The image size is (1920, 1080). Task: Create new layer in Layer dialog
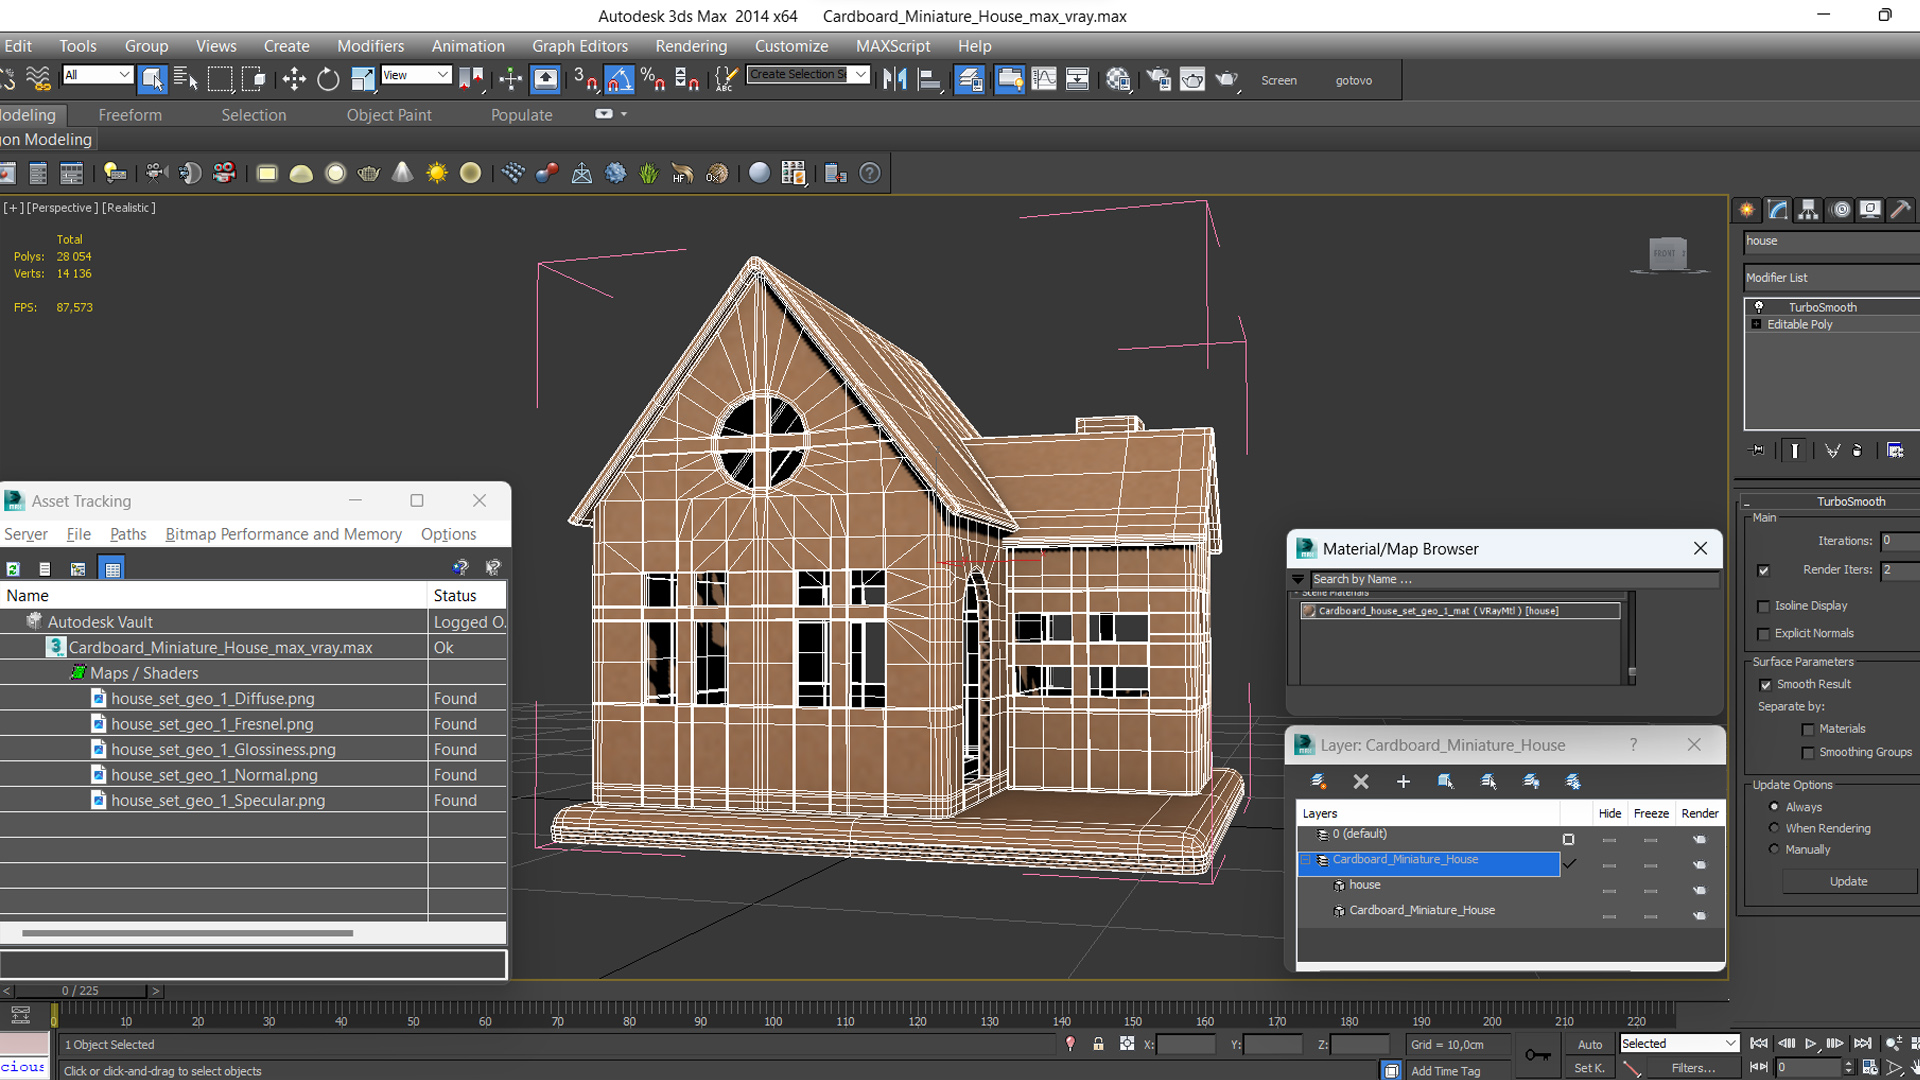tap(1318, 781)
